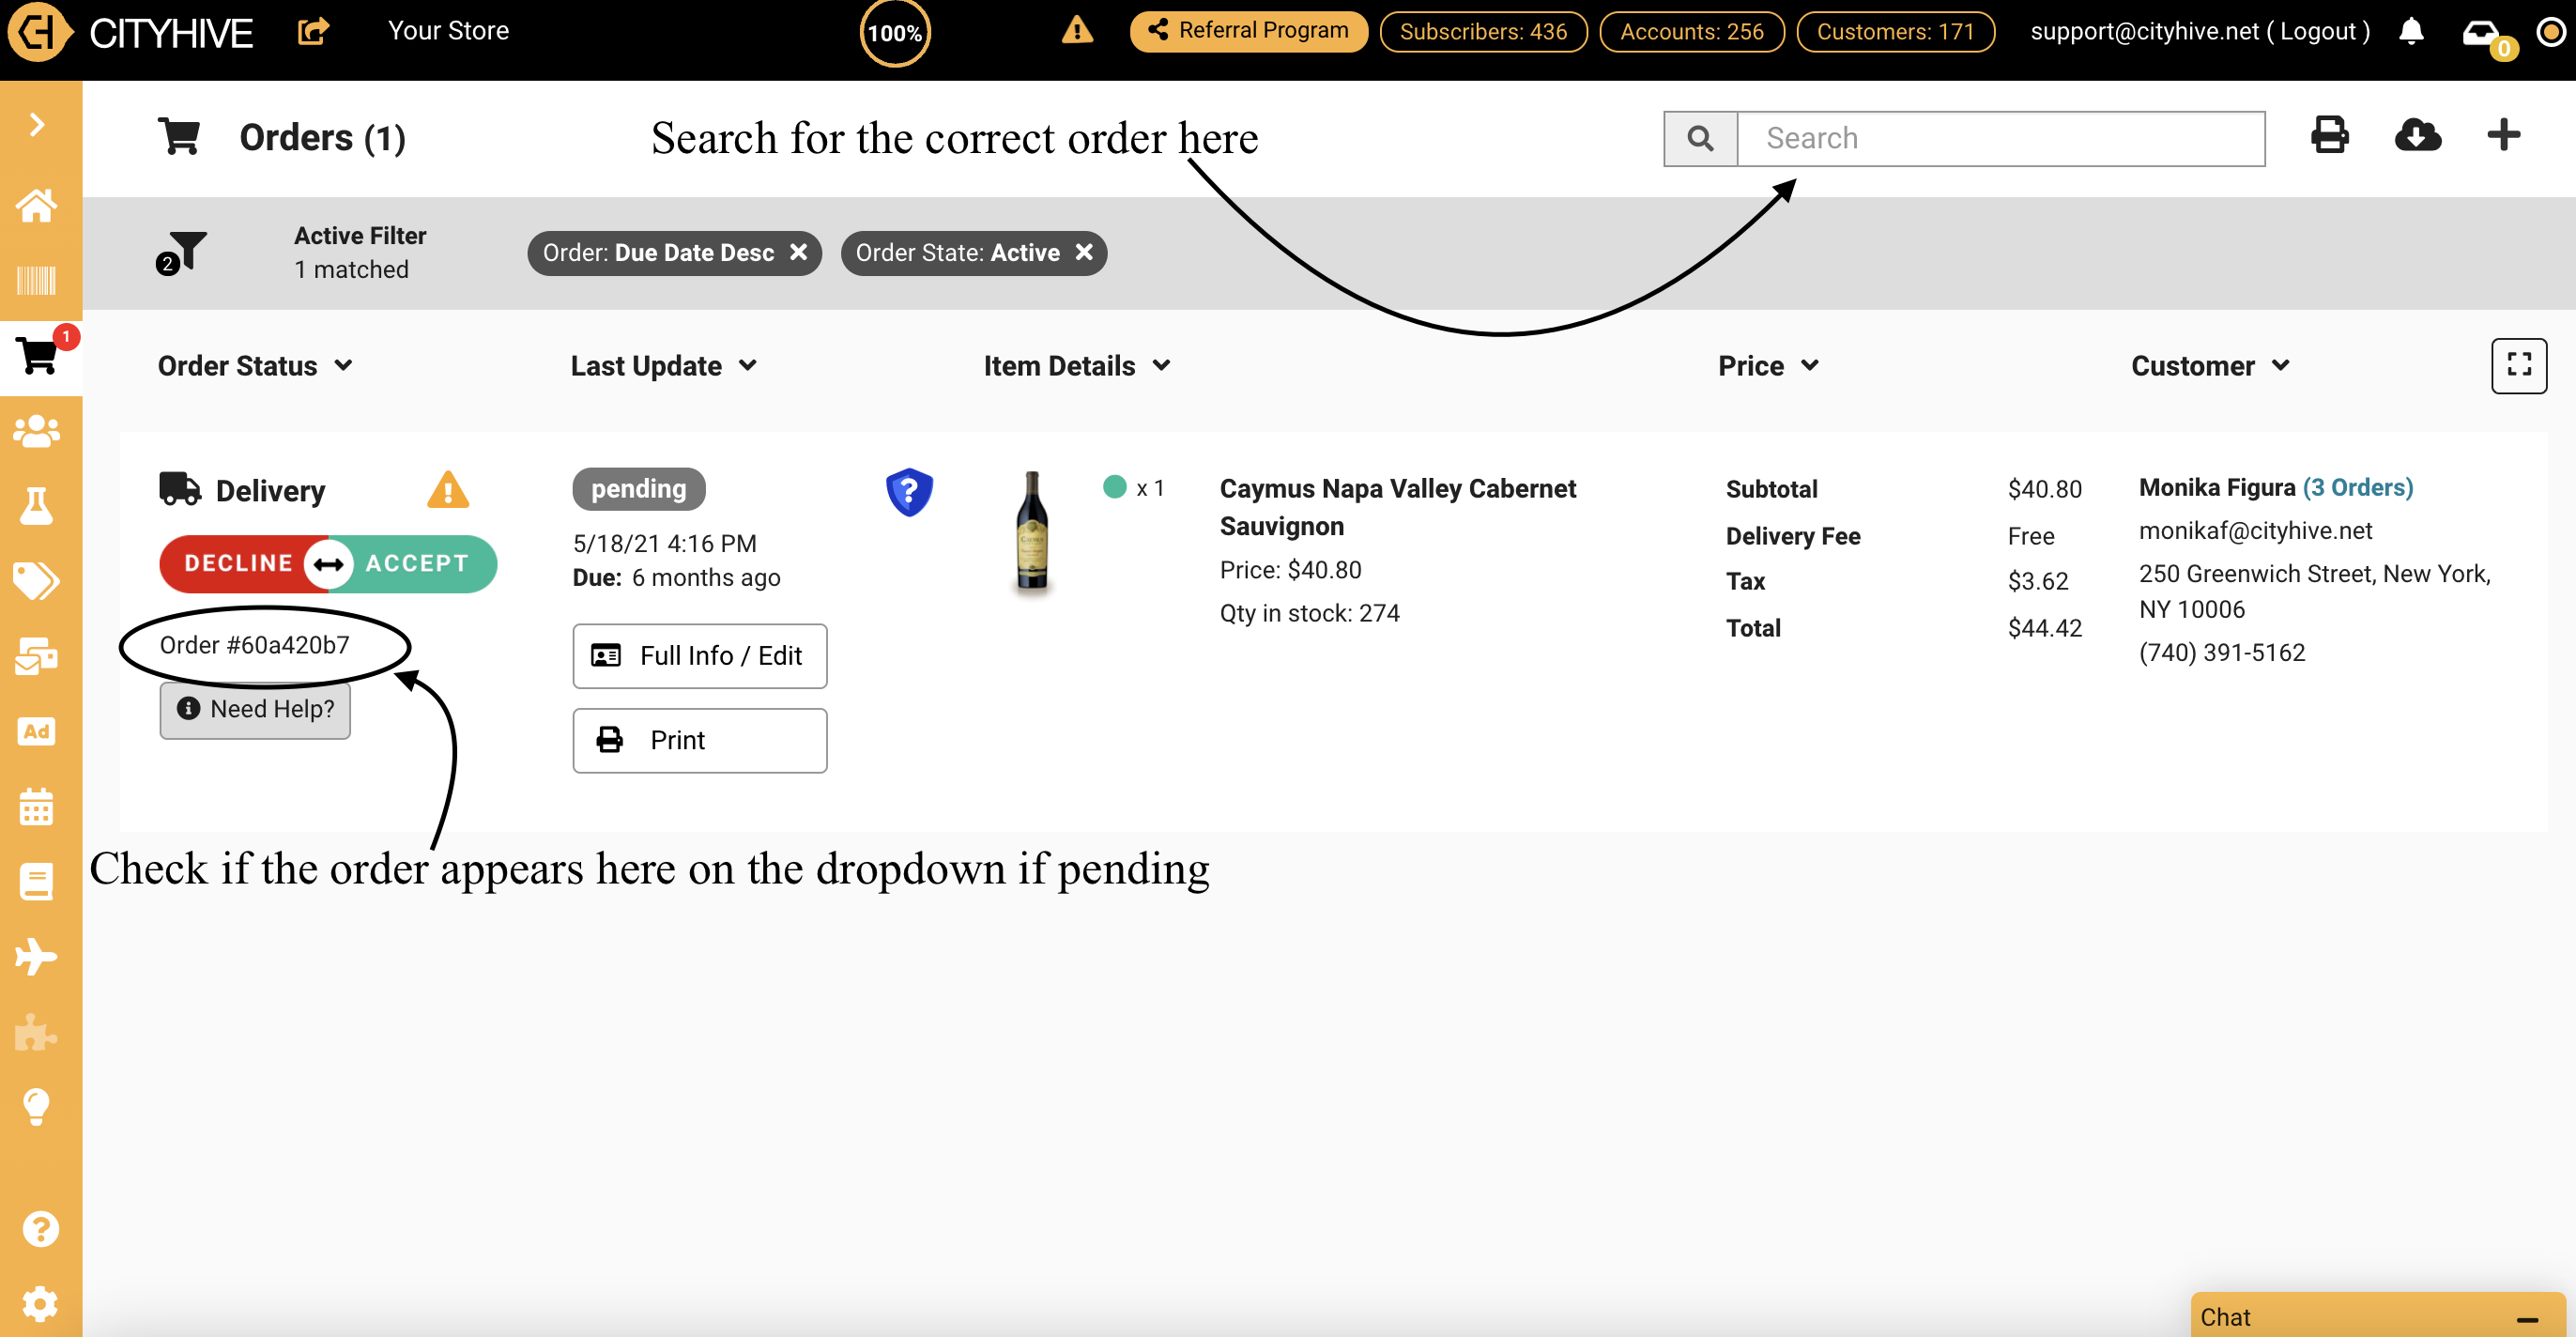This screenshot has height=1337, width=2576.
Task: Open the book catalog section
Action: point(37,882)
